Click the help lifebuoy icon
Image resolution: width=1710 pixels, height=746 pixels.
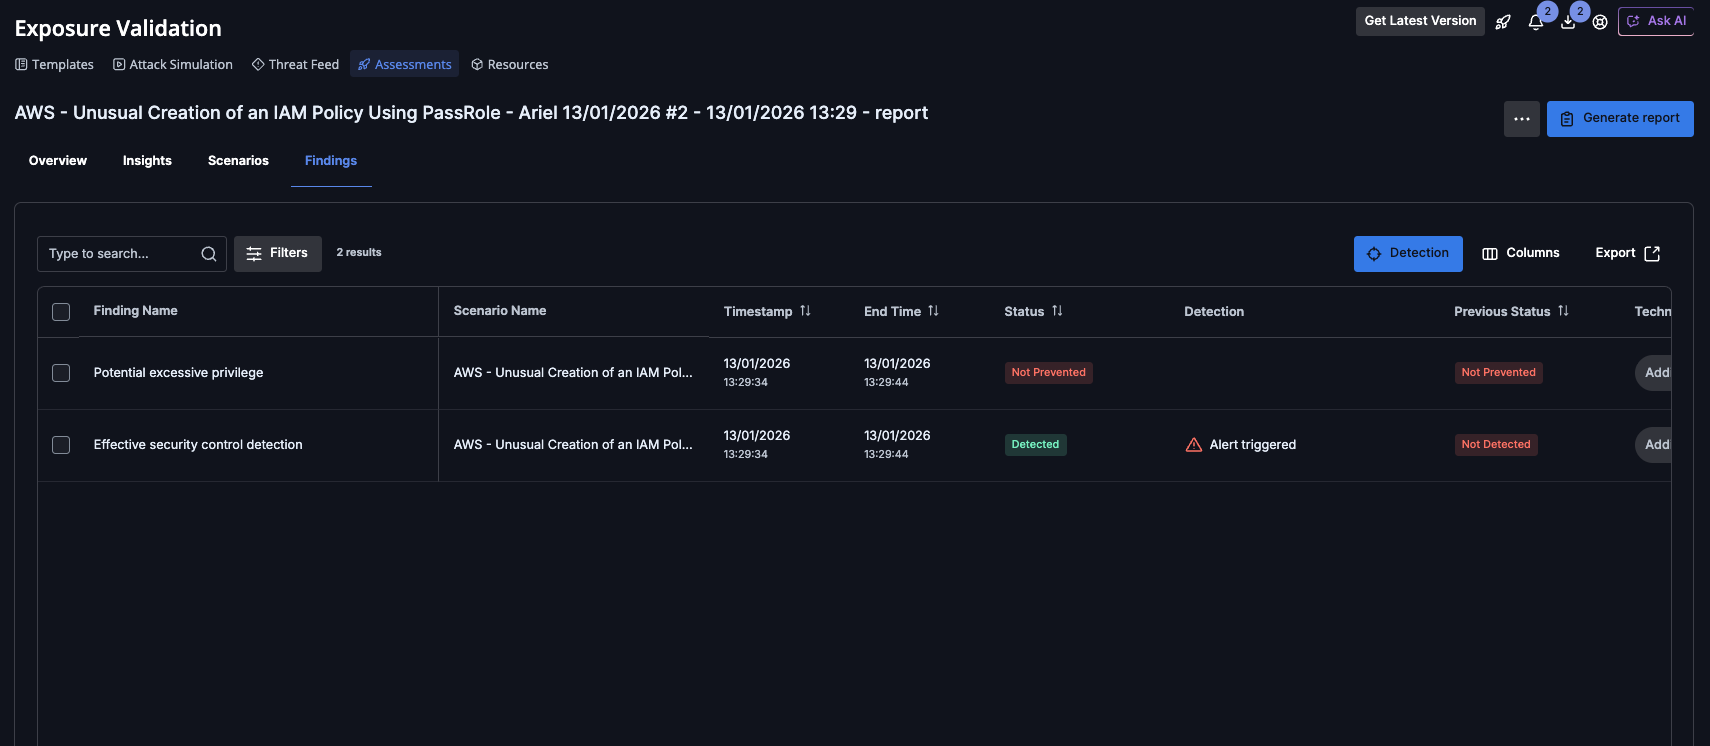[x=1600, y=22]
